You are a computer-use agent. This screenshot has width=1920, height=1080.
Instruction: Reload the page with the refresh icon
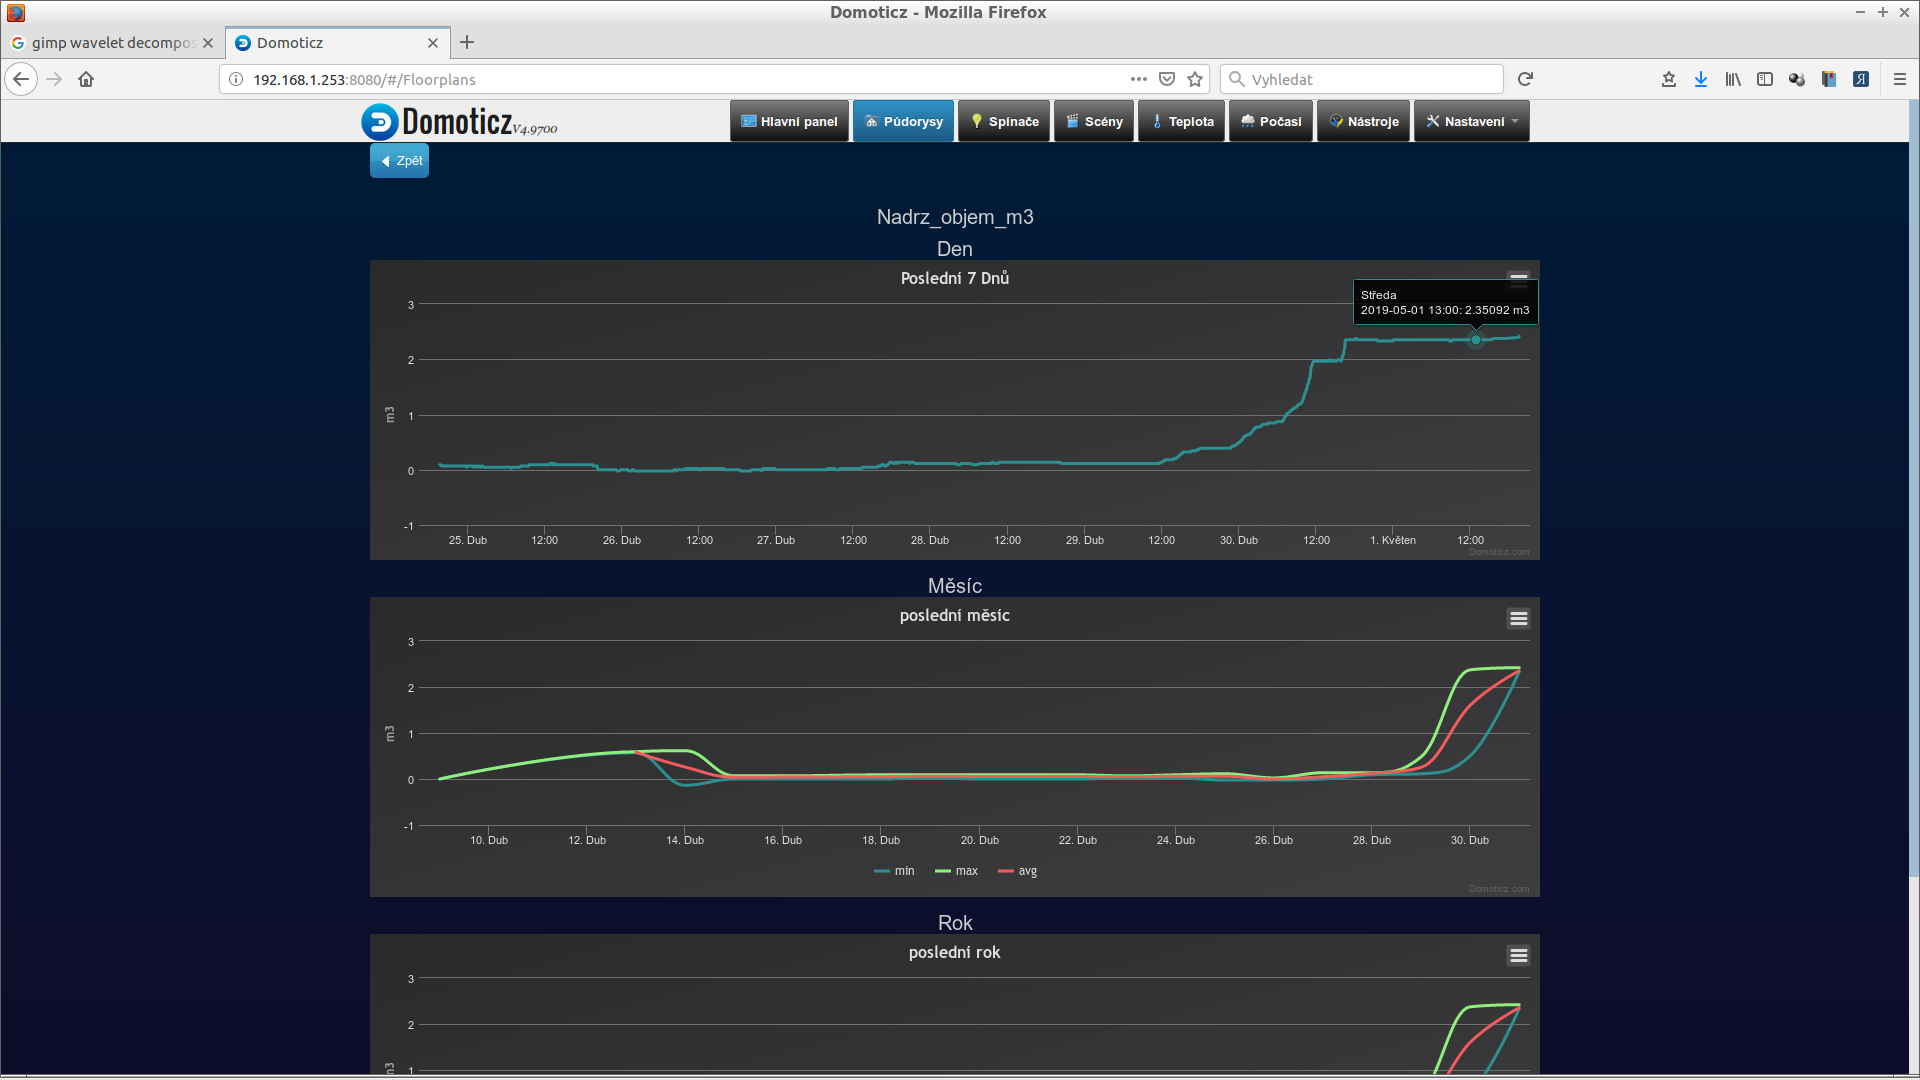tap(1525, 79)
